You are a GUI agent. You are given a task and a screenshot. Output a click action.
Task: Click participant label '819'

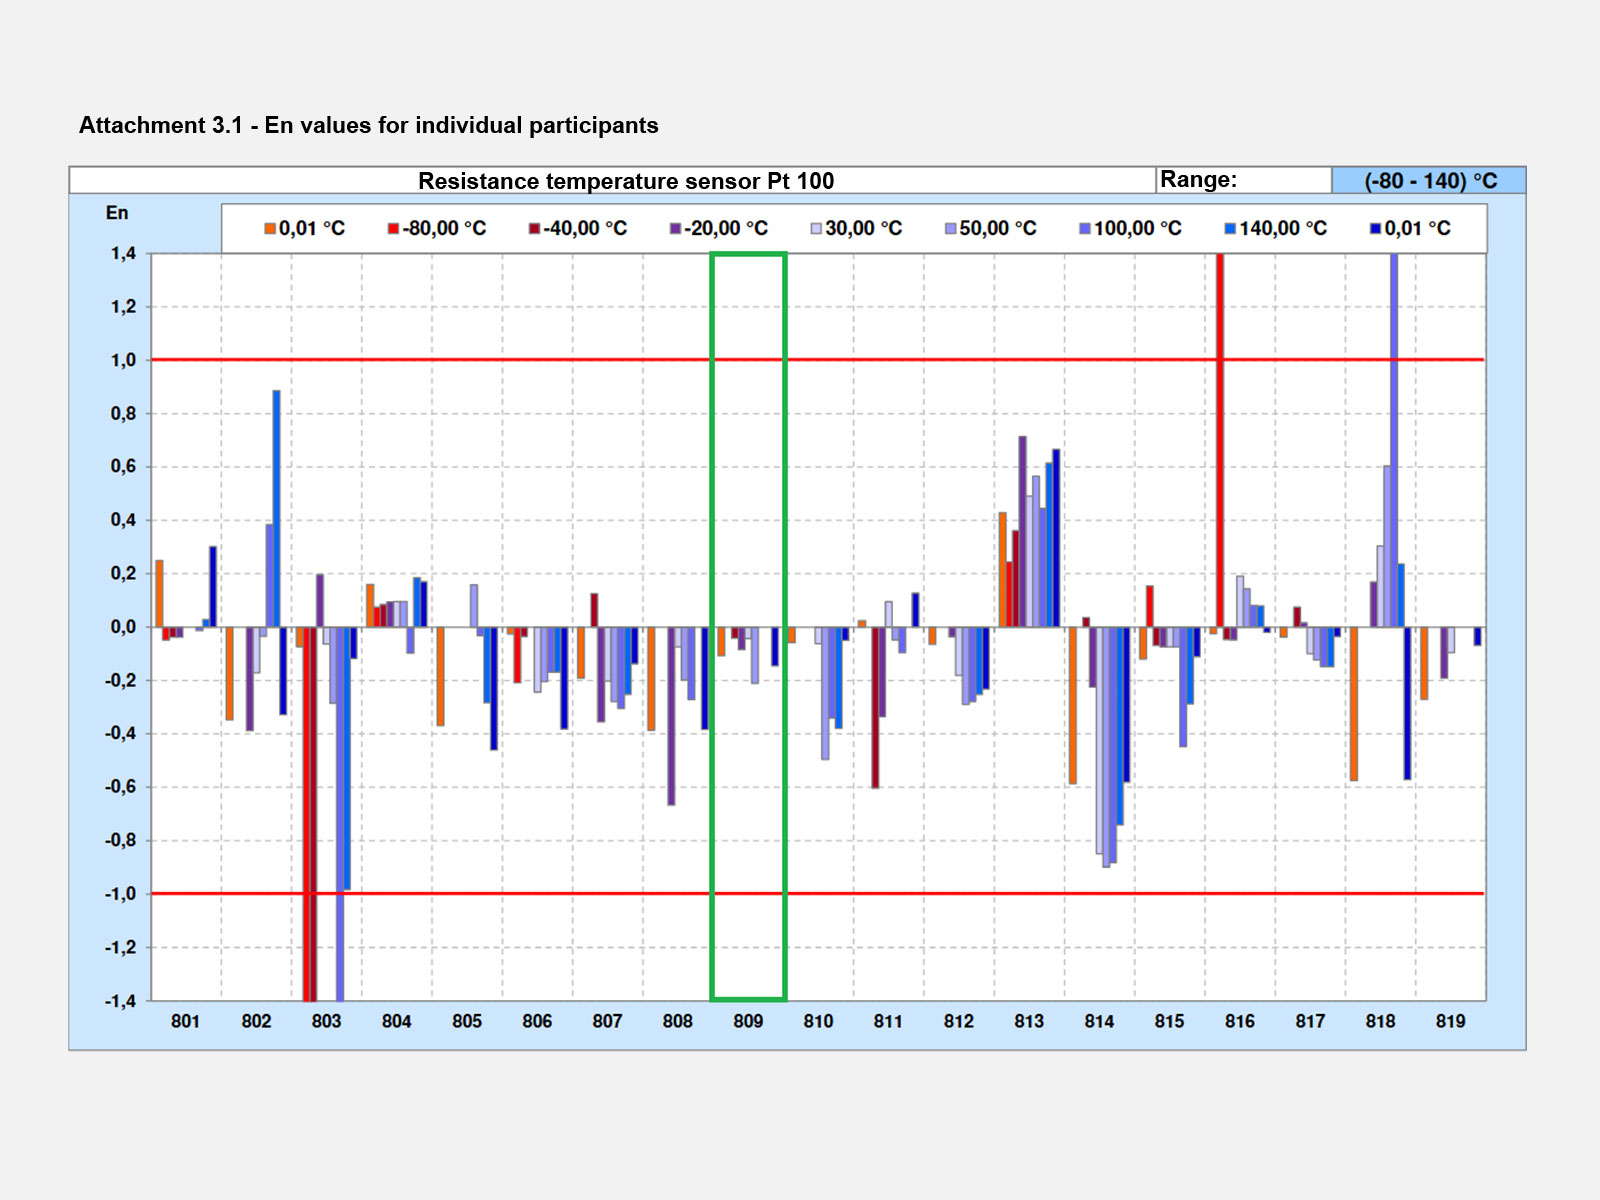(x=1450, y=1021)
